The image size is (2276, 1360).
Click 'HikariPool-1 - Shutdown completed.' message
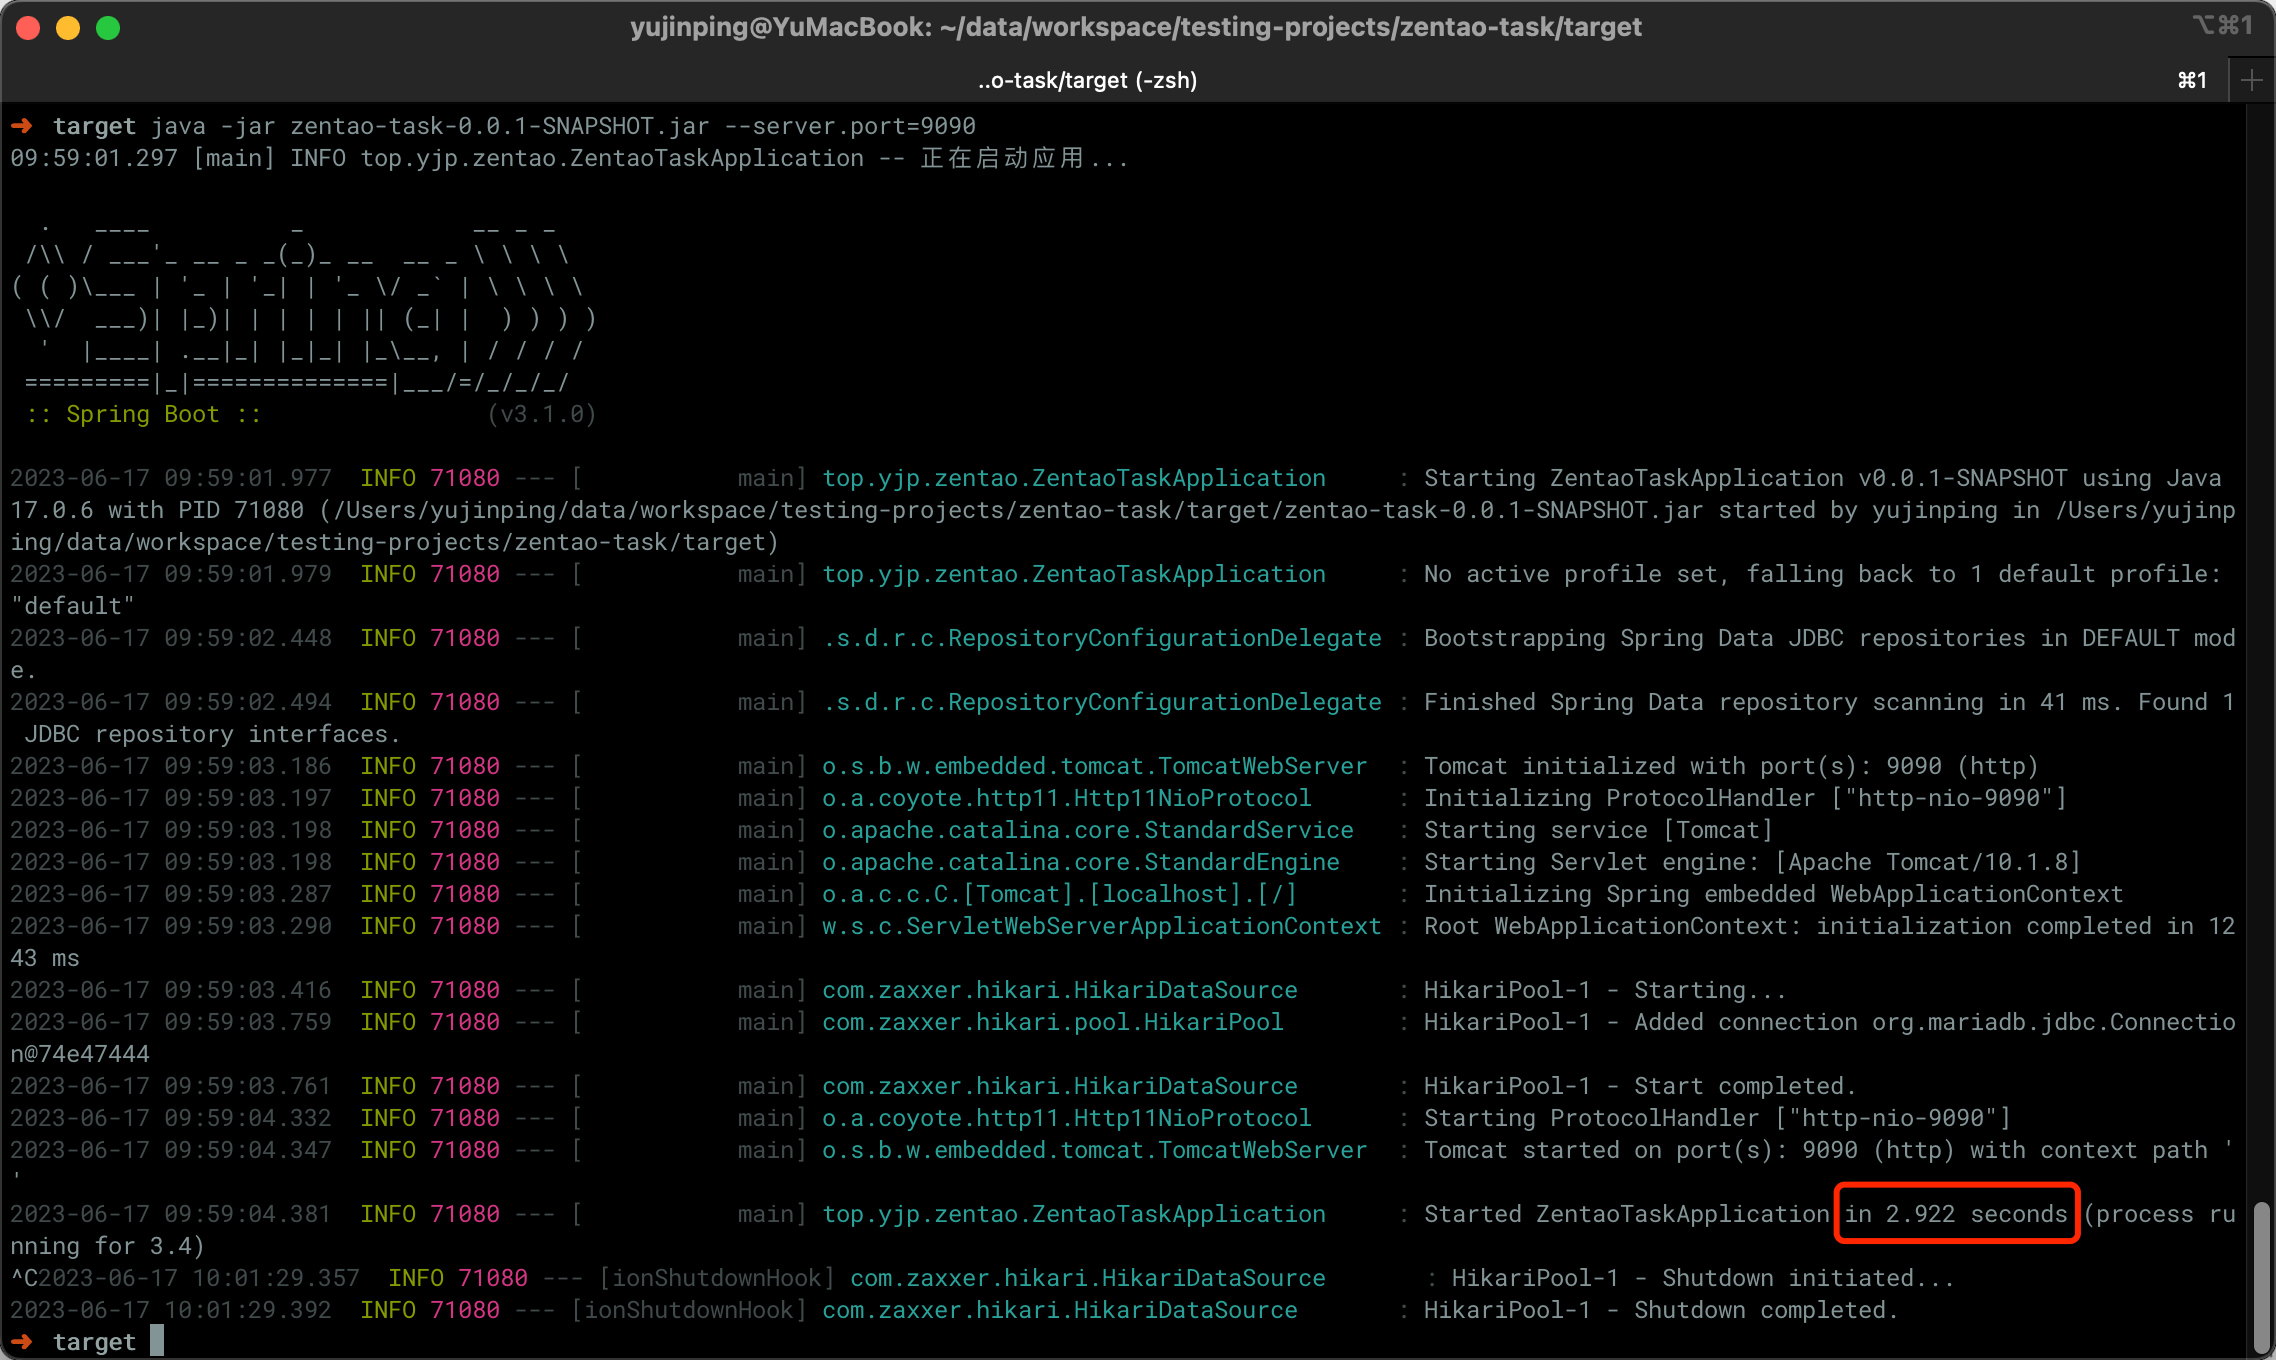1661,1310
